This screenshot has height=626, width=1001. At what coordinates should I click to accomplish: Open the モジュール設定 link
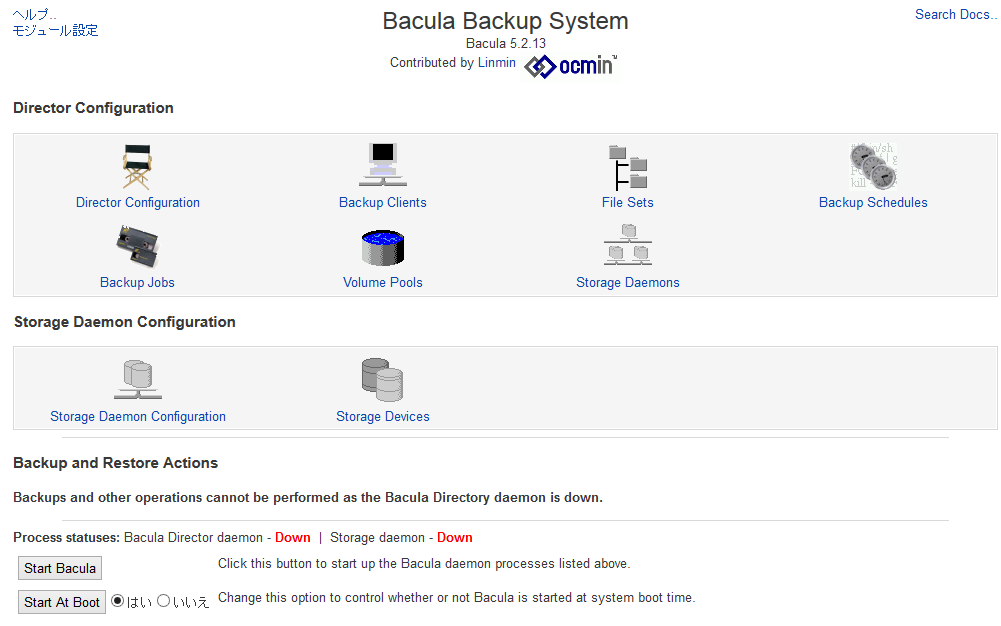[56, 30]
